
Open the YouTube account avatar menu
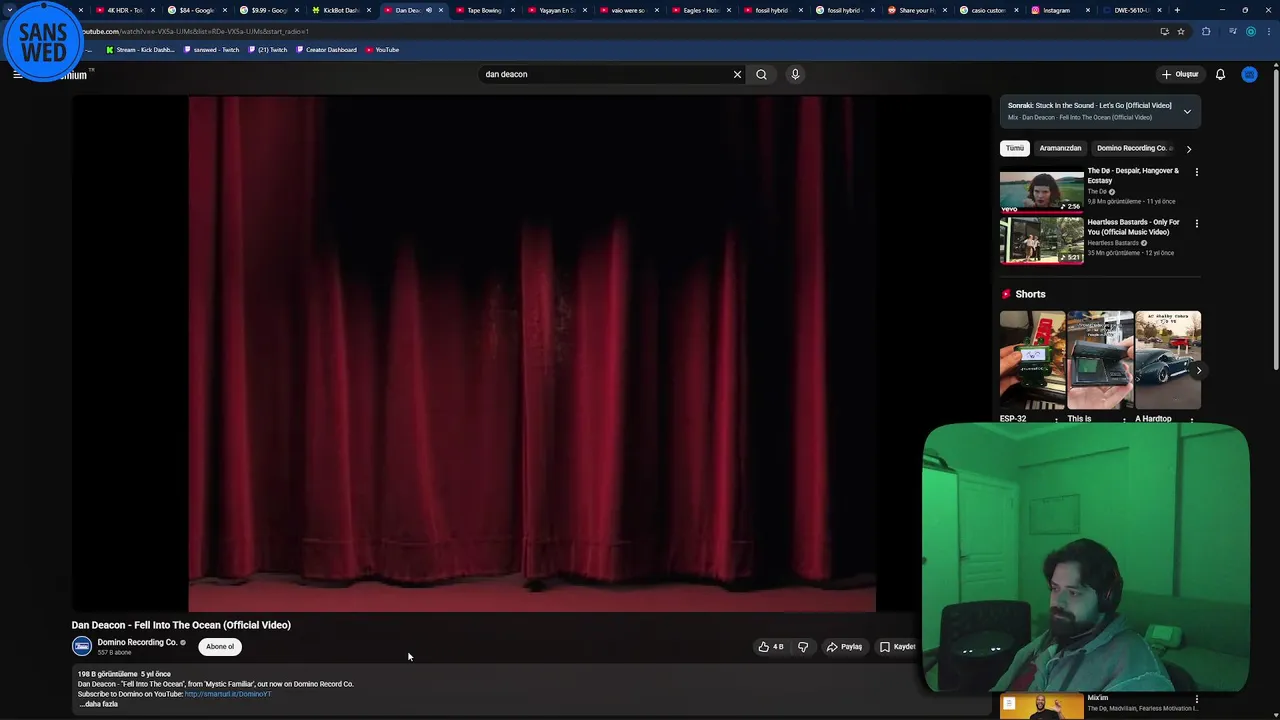(1249, 74)
